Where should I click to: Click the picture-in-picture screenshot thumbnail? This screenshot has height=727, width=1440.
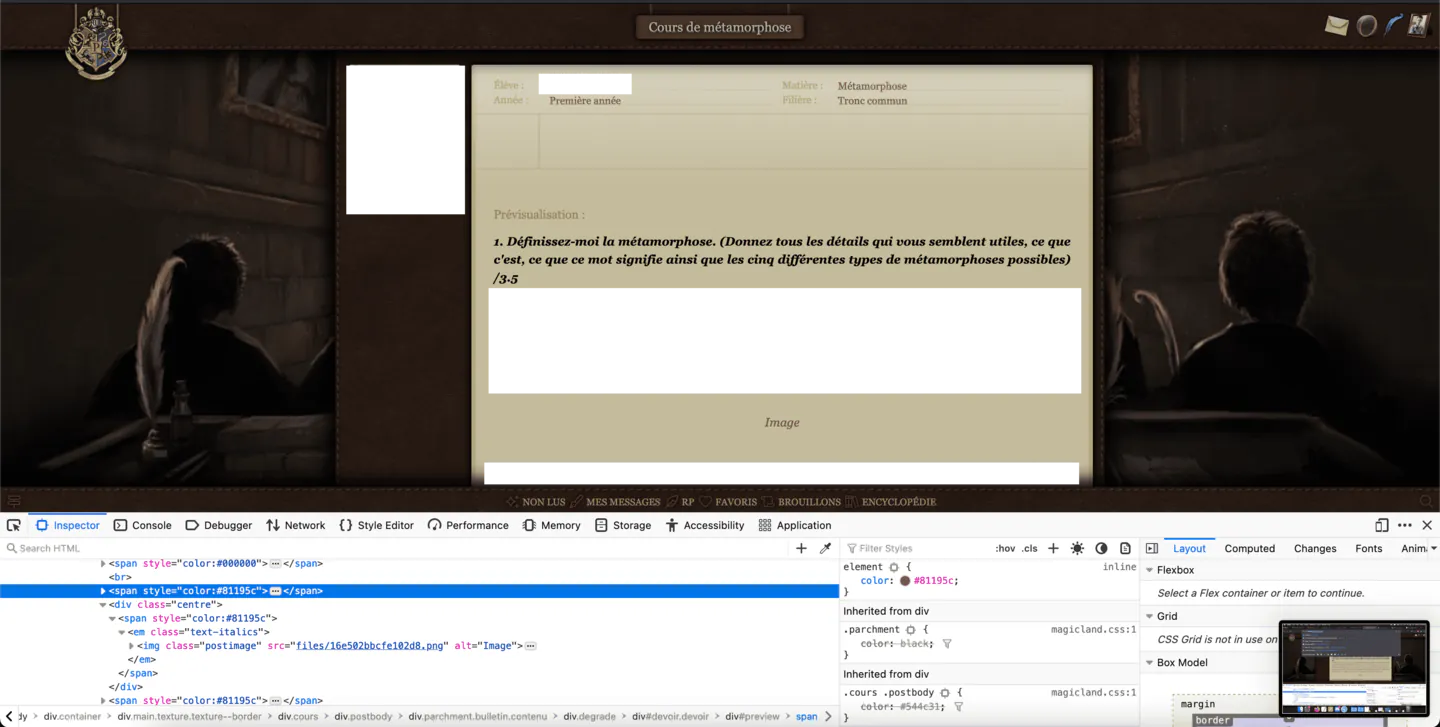click(x=1354, y=668)
